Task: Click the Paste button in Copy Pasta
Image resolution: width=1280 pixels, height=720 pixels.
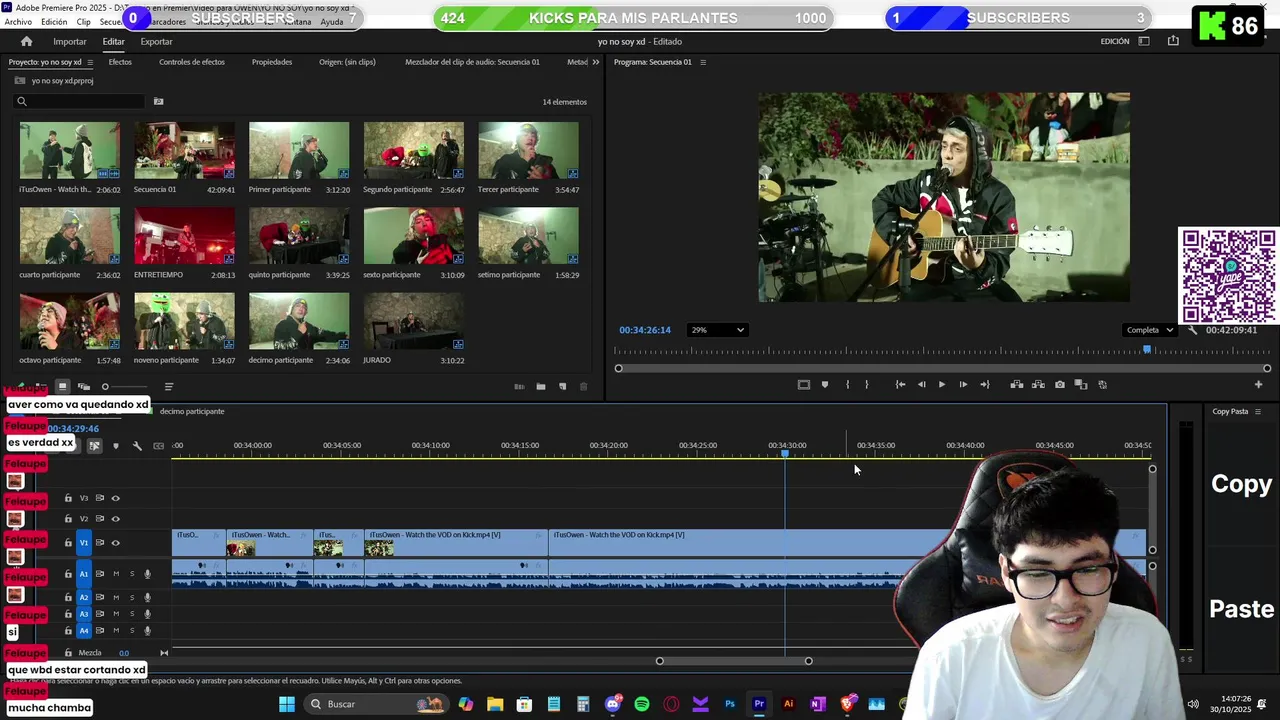Action: click(x=1241, y=609)
